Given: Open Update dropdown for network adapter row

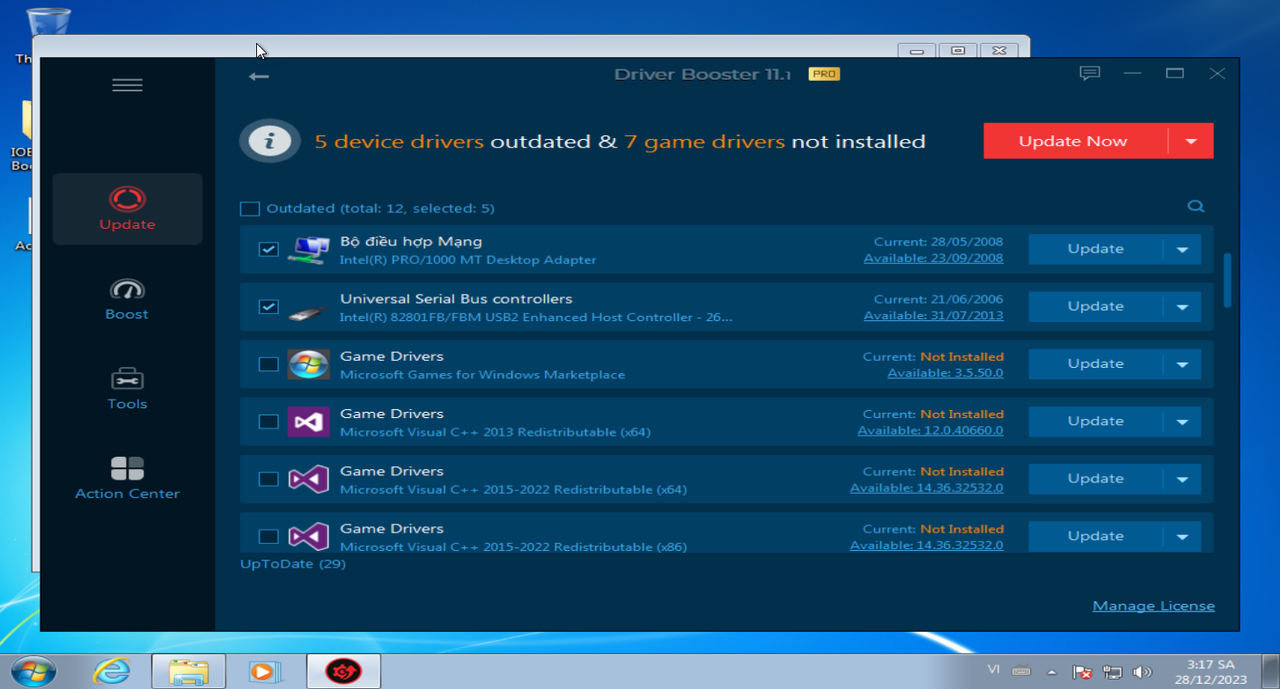Looking at the screenshot, I should point(1182,249).
